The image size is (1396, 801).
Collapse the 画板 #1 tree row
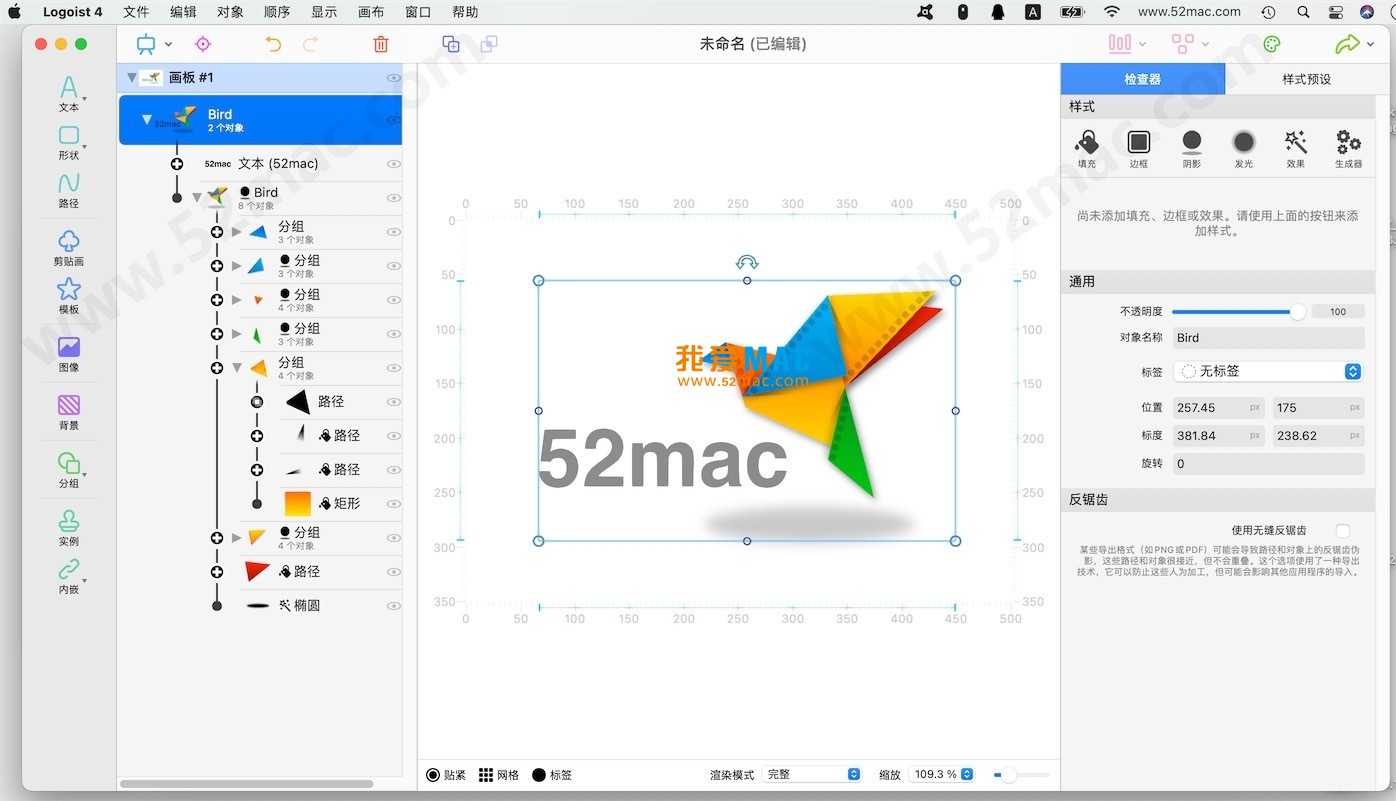pos(131,78)
